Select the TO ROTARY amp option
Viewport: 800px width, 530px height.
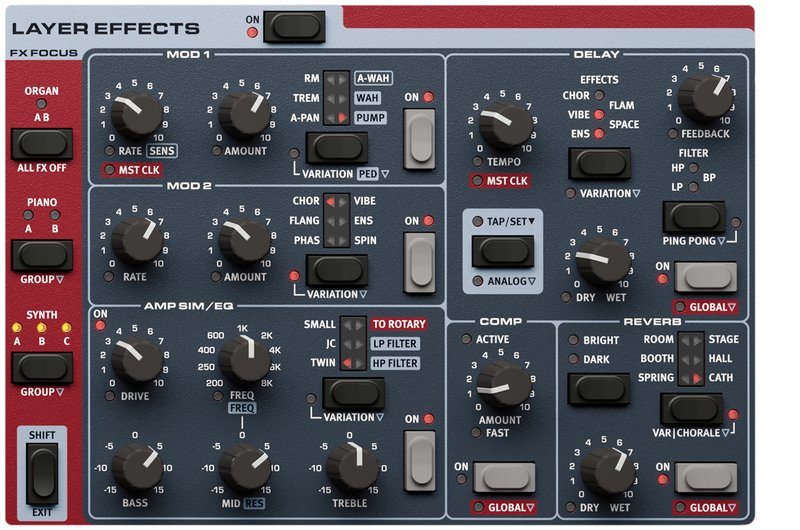(399, 324)
